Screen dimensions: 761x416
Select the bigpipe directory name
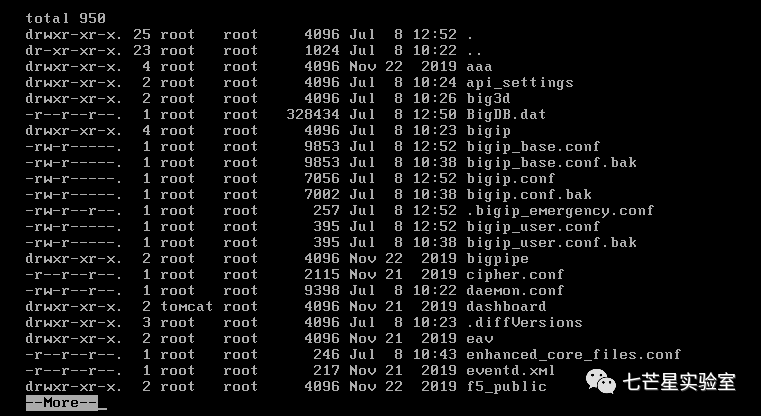[x=497, y=259]
